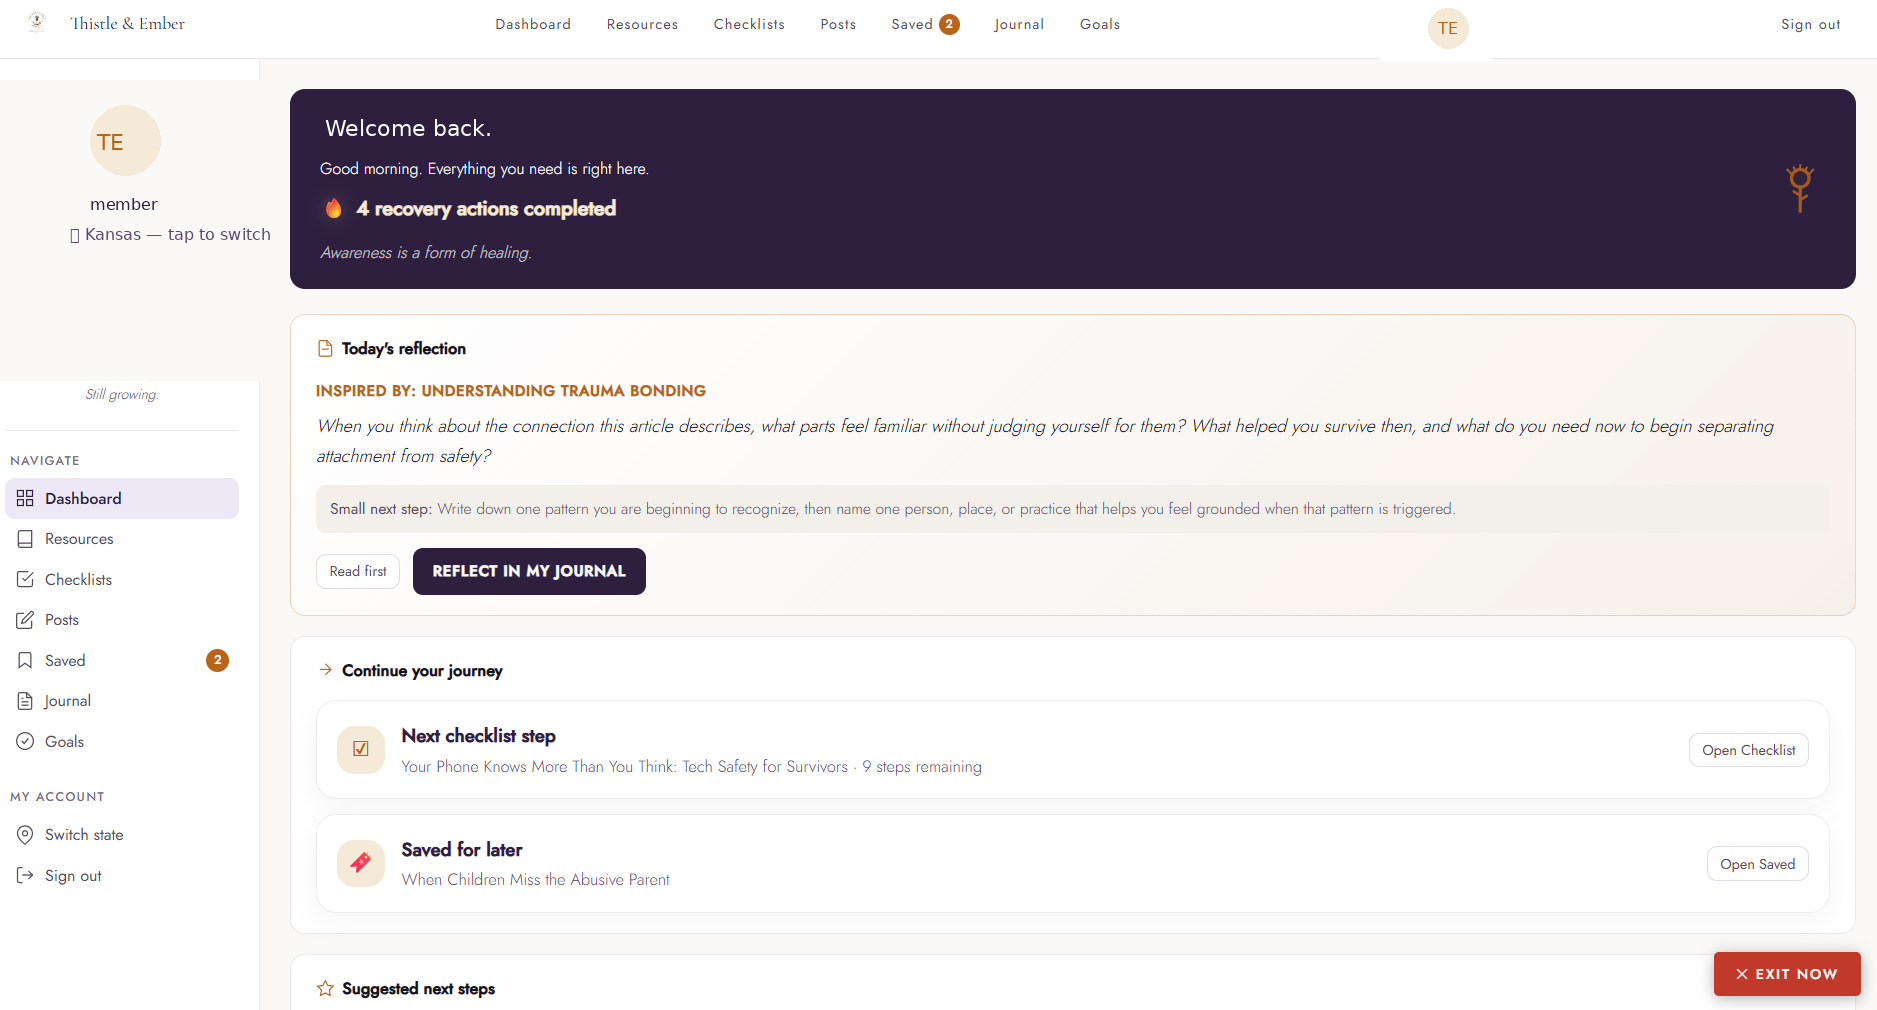The height and width of the screenshot is (1010, 1877).
Task: Open Resources from the top navigation
Action: (x=642, y=24)
